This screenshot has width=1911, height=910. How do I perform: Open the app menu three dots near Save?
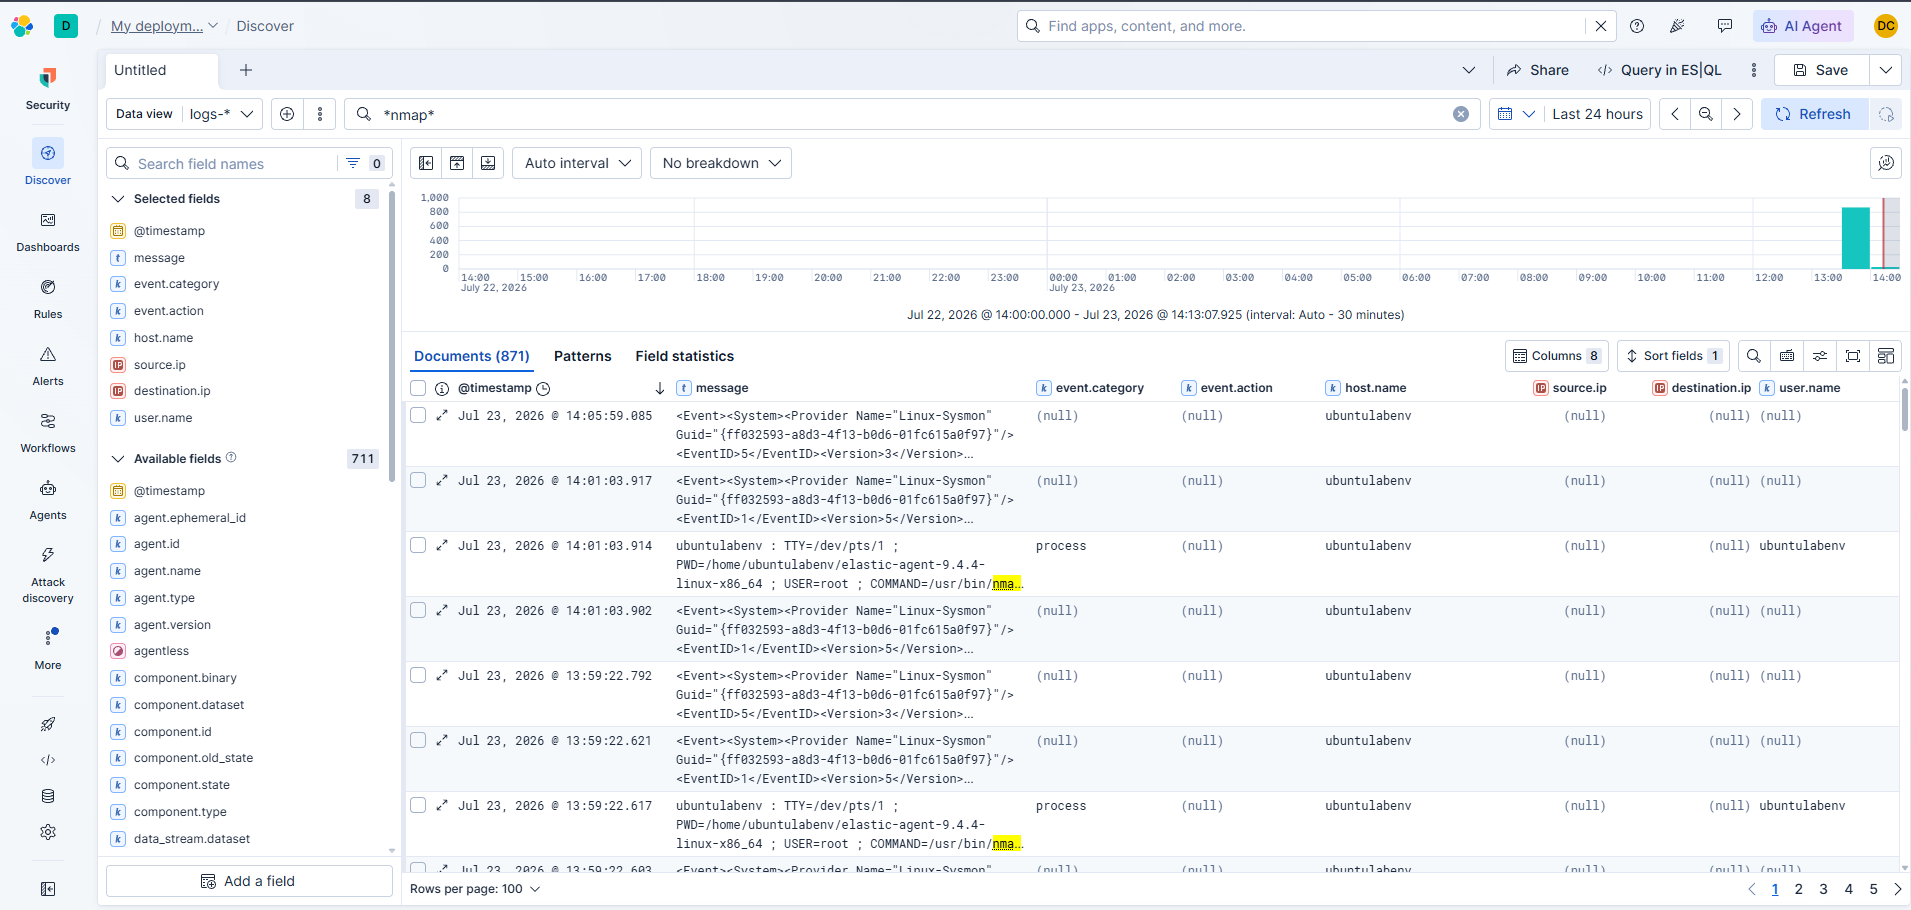[1754, 70]
